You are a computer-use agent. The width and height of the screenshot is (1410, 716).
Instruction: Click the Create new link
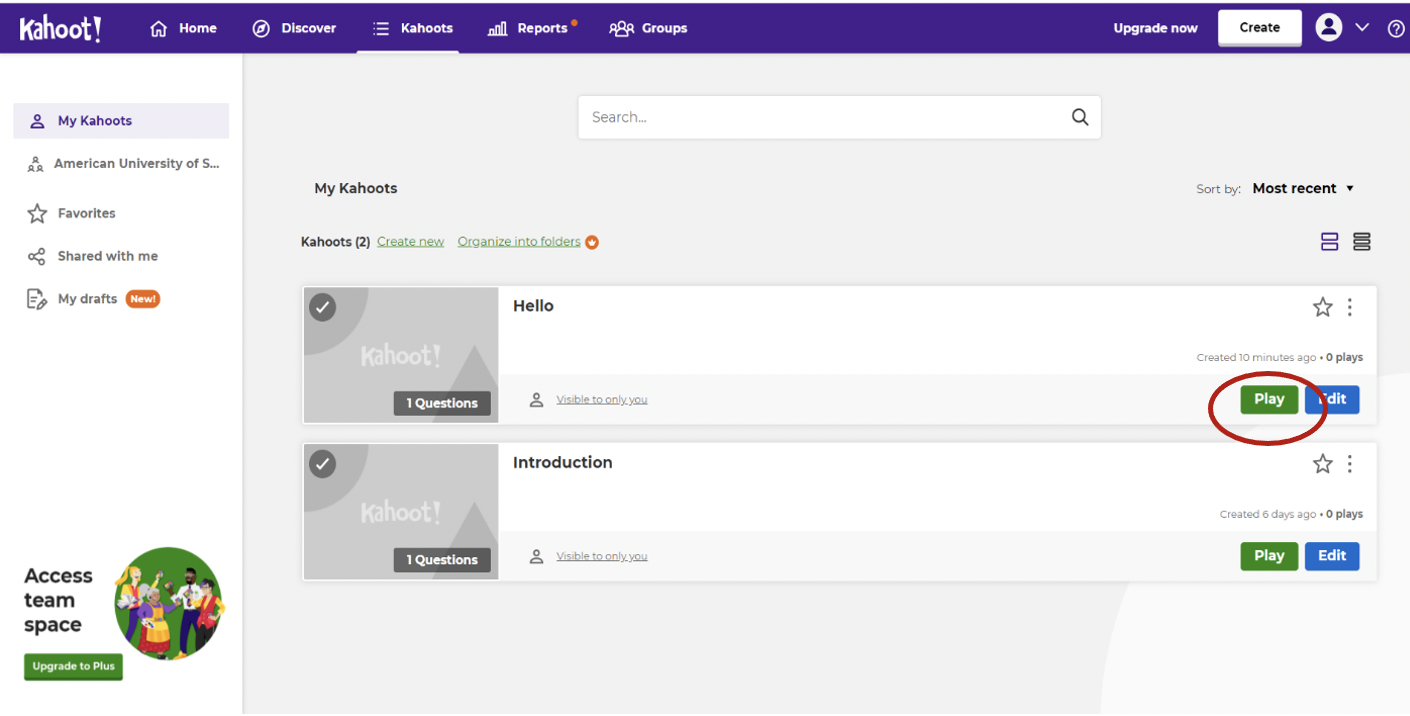[410, 242]
